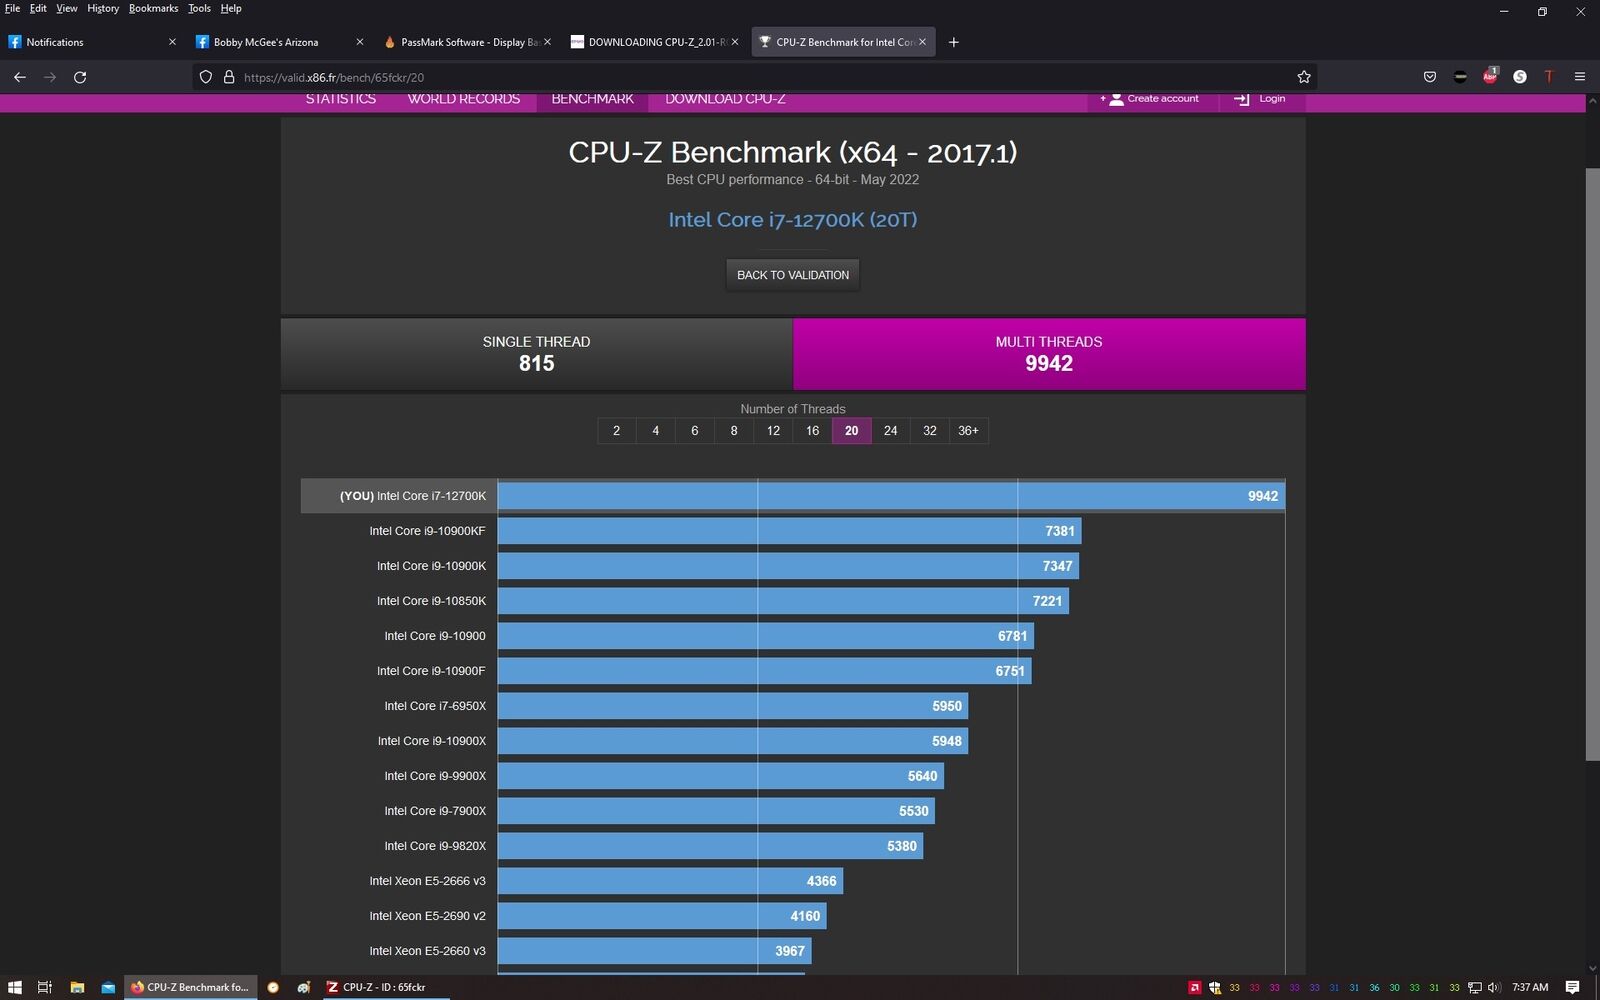This screenshot has width=1600, height=1000.
Task: Click Intel Xeon E5-2666 v3 bar
Action: [x=671, y=881]
